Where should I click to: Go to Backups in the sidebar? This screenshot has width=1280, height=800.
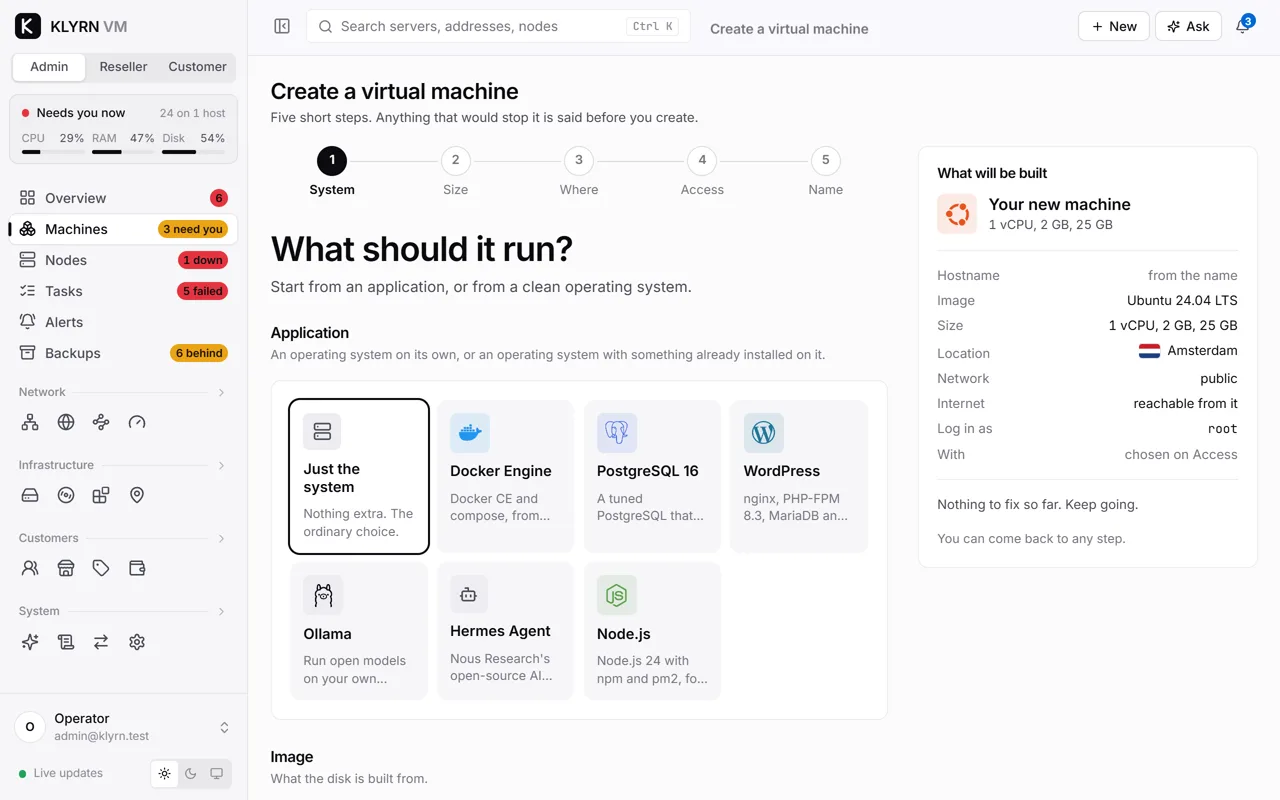(x=124, y=353)
